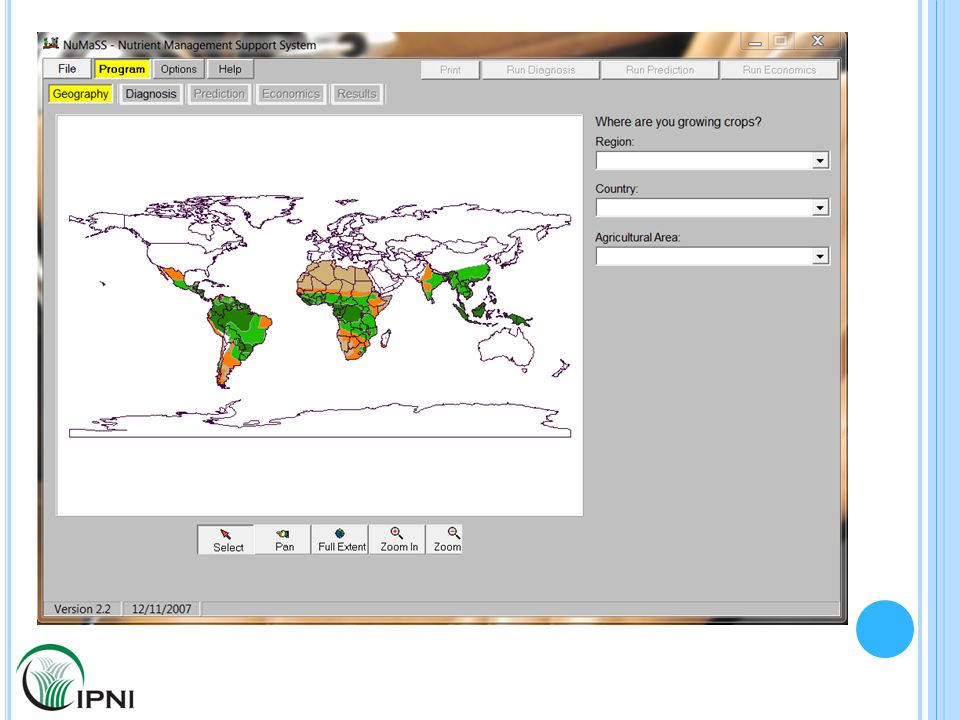
Task: Switch to the Prediction tab
Action: click(x=219, y=94)
